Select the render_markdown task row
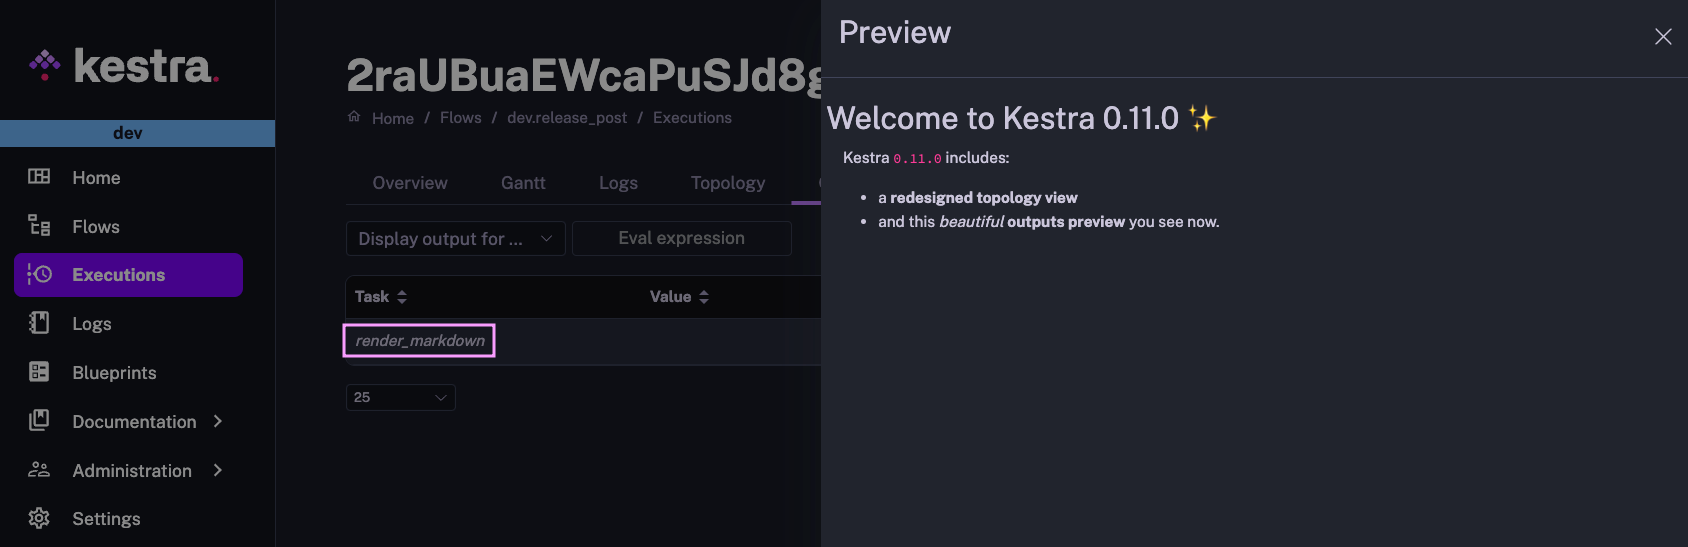1688x547 pixels. click(x=420, y=341)
